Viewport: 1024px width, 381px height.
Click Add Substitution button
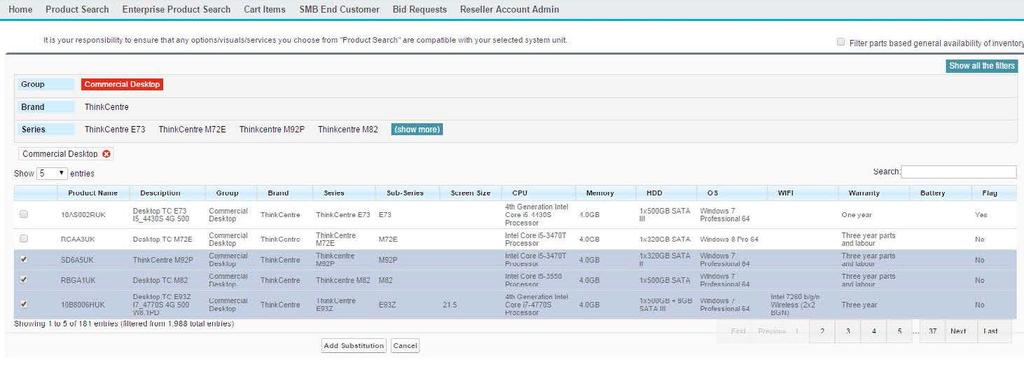click(x=354, y=345)
